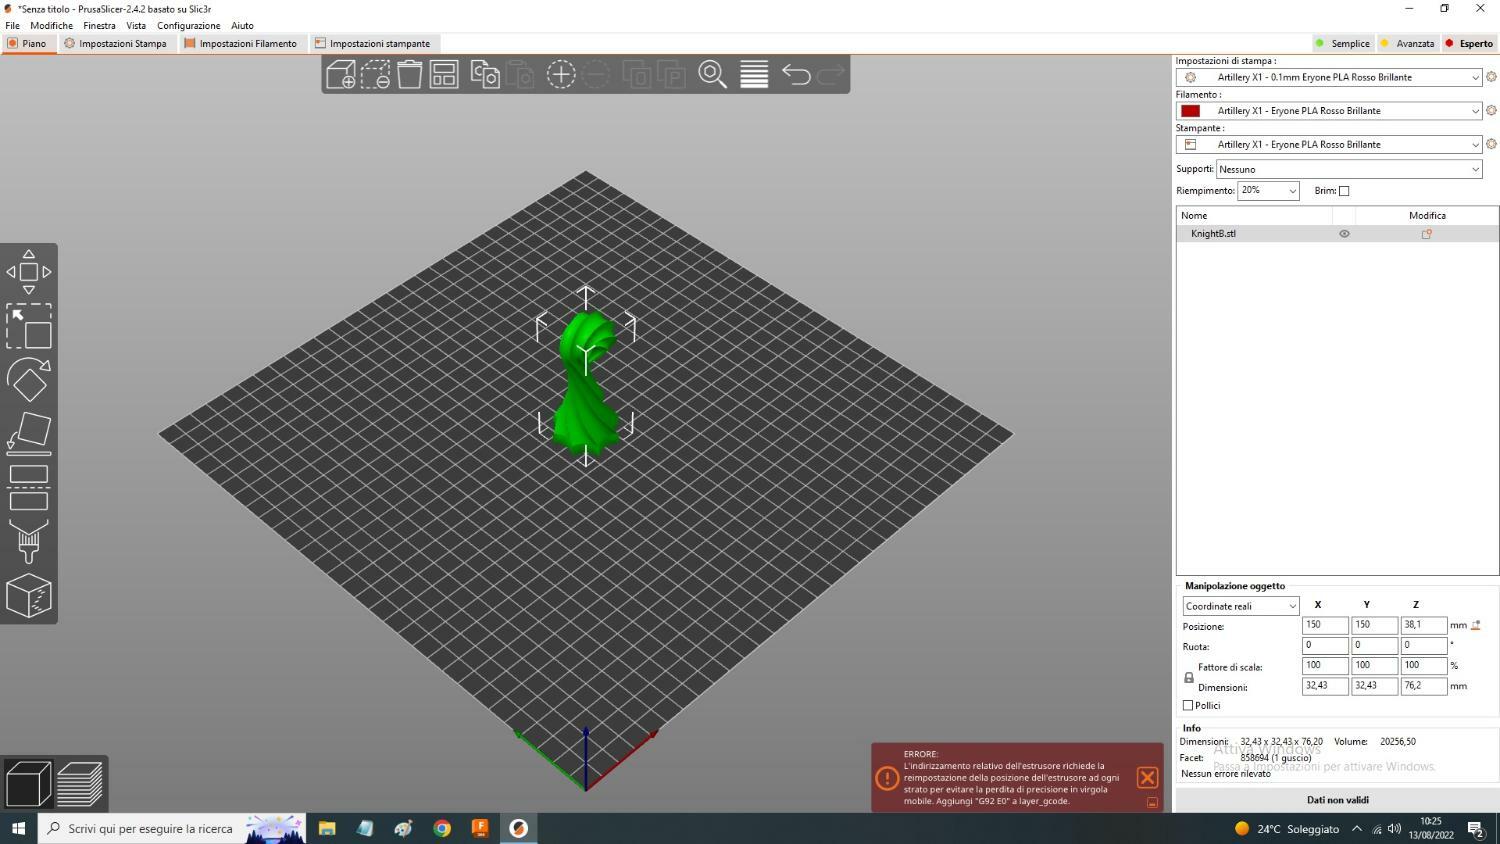The image size is (1500, 844).
Task: Open the Search magnifier tool
Action: [712, 74]
